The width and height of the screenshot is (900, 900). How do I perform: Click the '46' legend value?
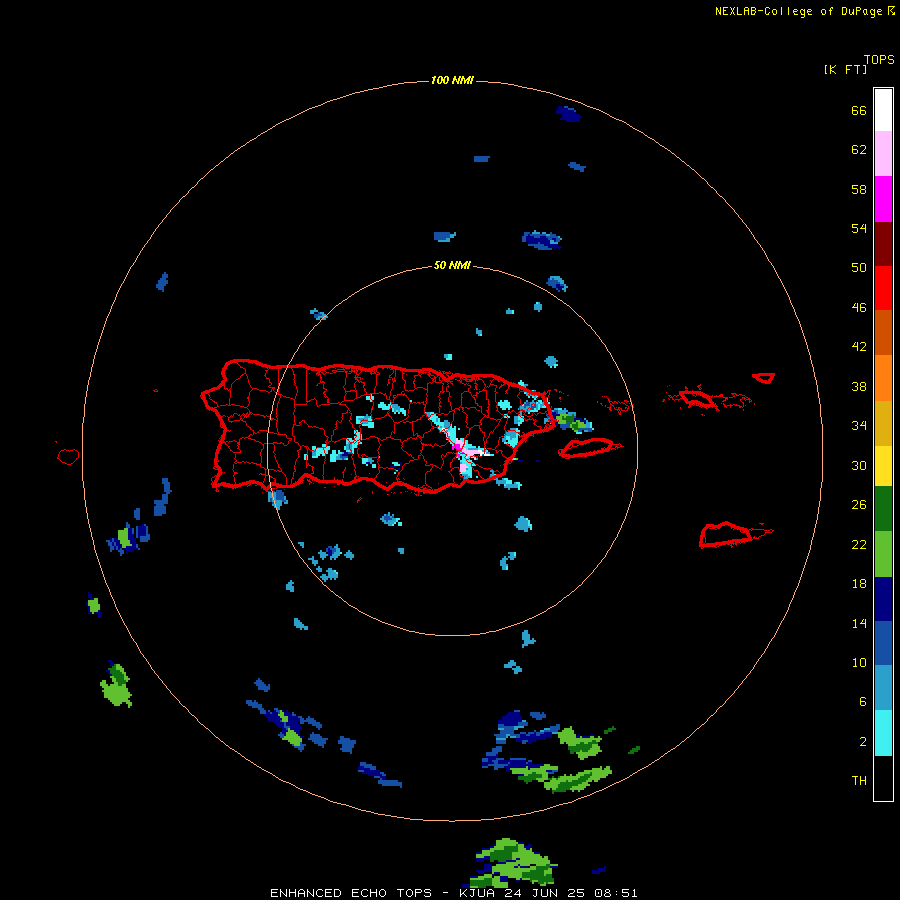pyautogui.click(x=859, y=308)
